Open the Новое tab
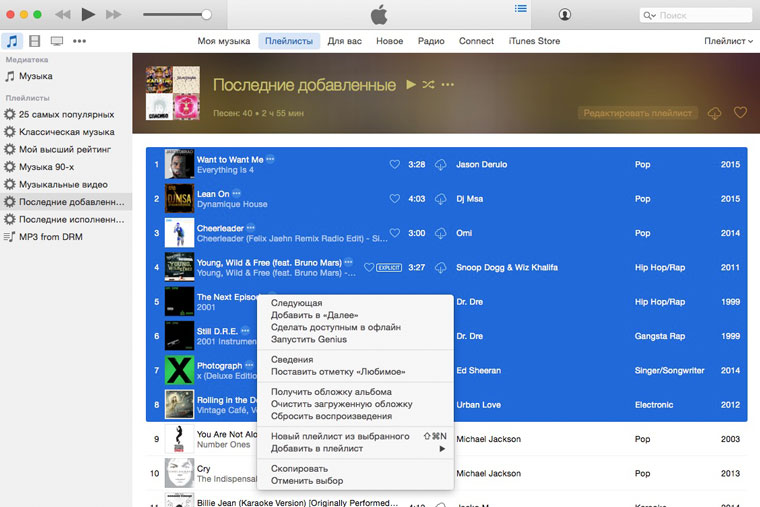This screenshot has width=760, height=507. (x=390, y=41)
